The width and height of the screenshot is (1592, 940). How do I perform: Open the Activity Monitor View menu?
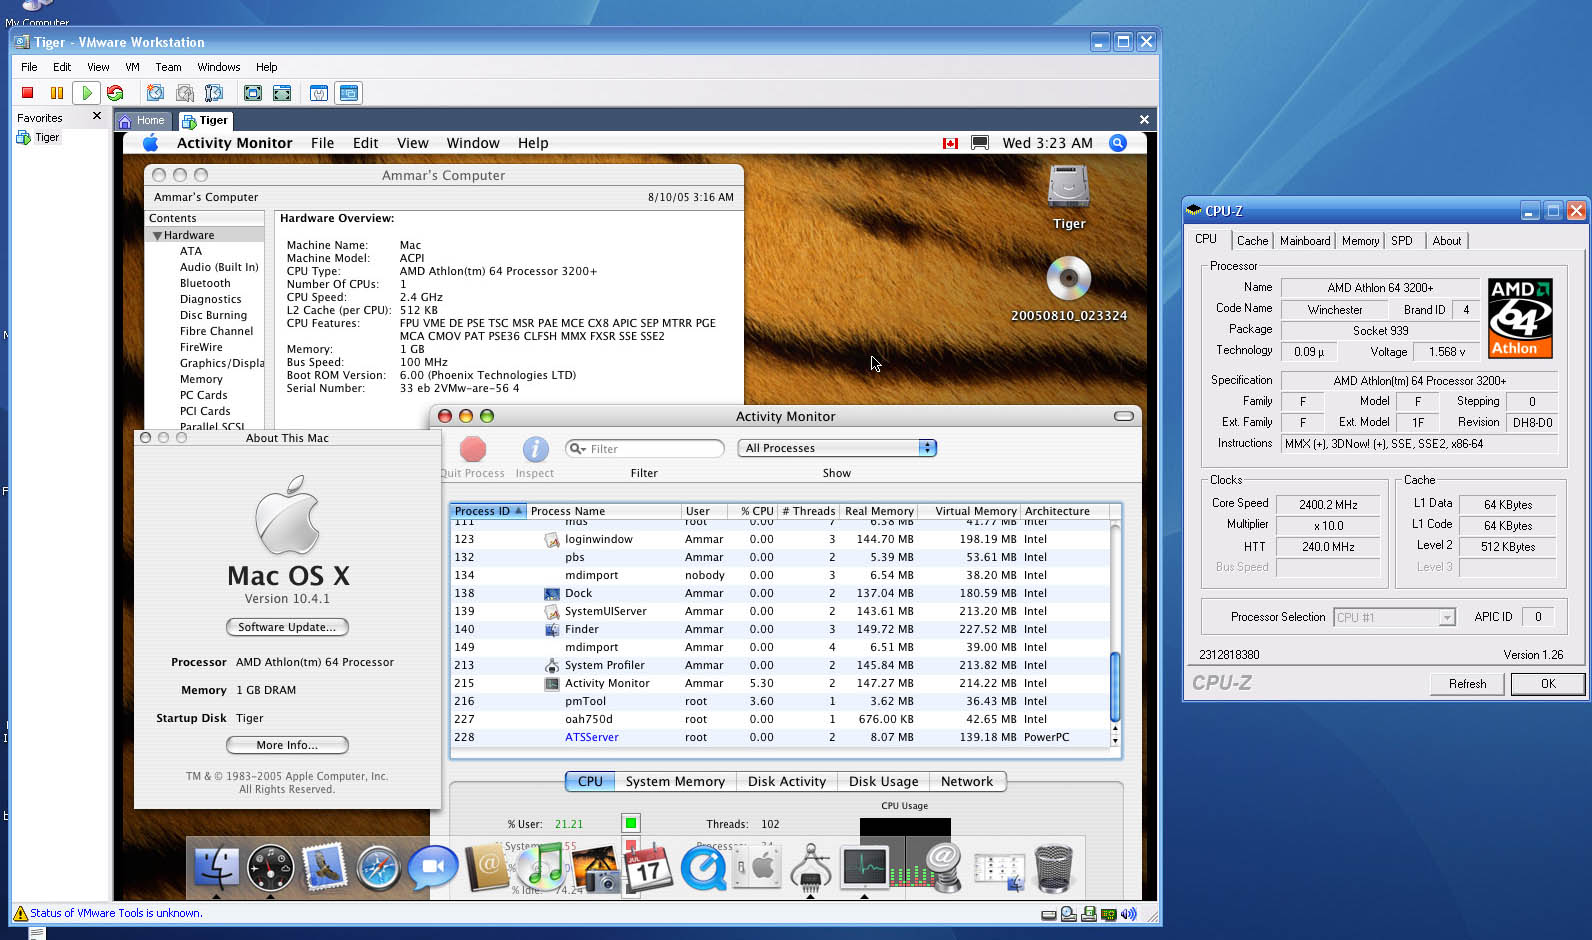412,143
